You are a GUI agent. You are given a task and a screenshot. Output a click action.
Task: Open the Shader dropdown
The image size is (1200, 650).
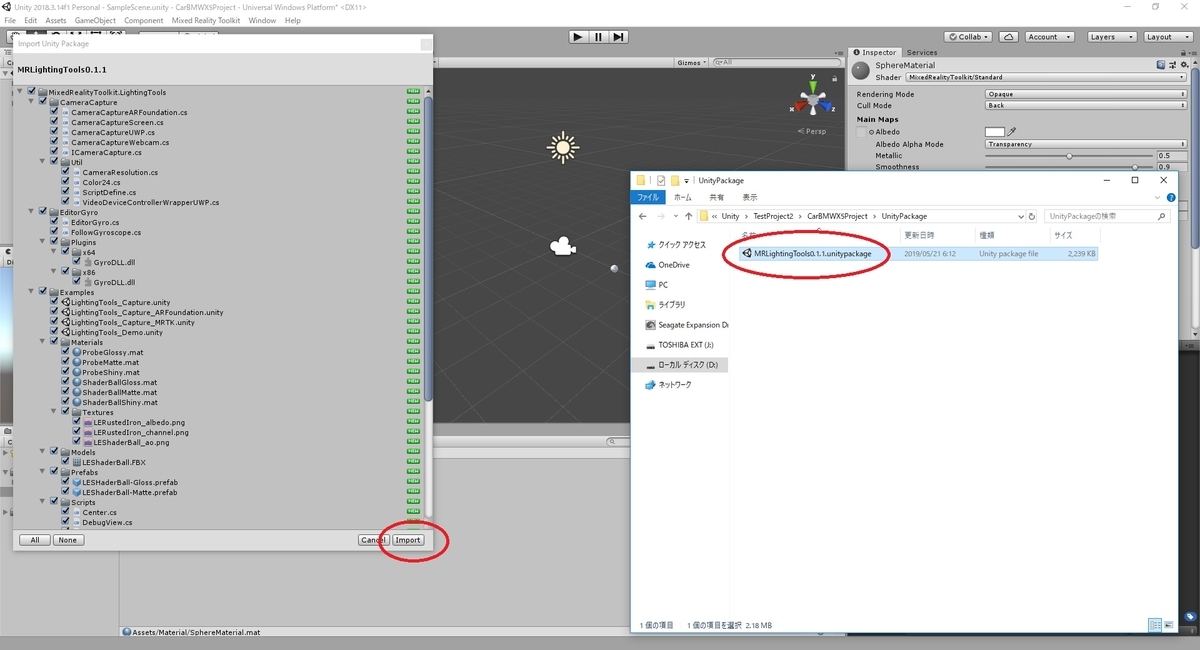(1046, 77)
